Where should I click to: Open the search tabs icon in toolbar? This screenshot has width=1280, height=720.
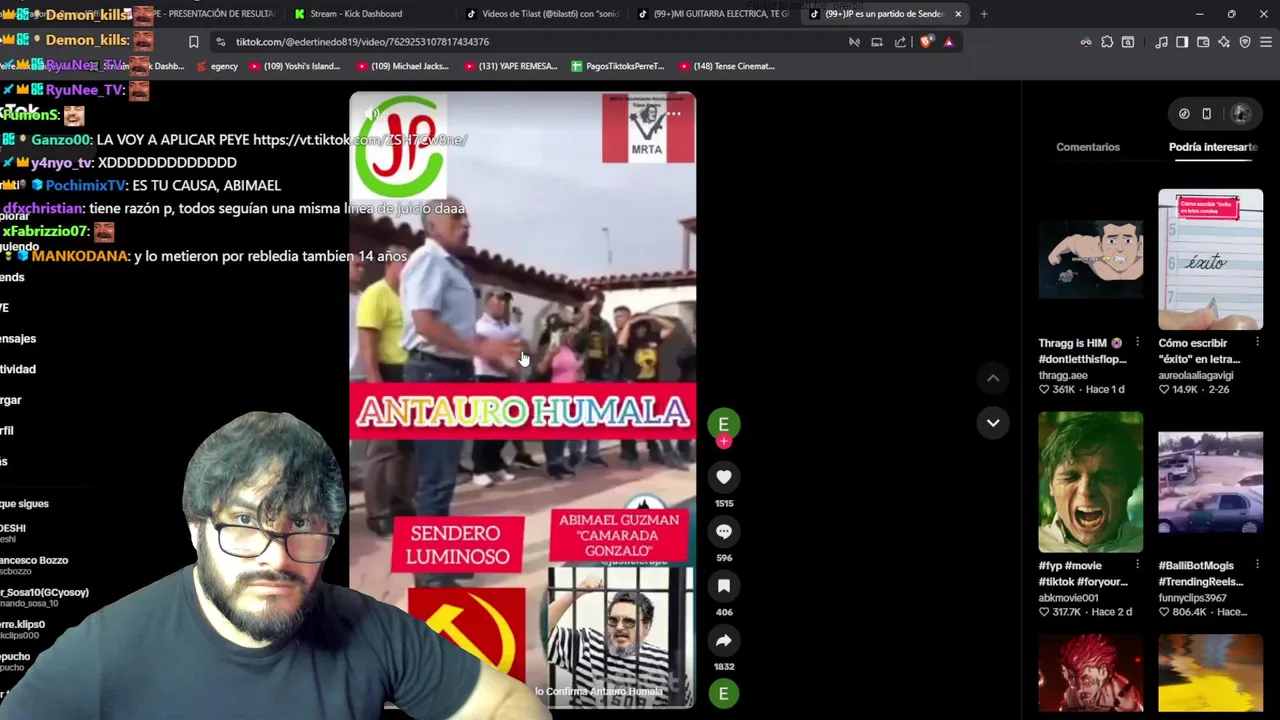click(x=1128, y=42)
